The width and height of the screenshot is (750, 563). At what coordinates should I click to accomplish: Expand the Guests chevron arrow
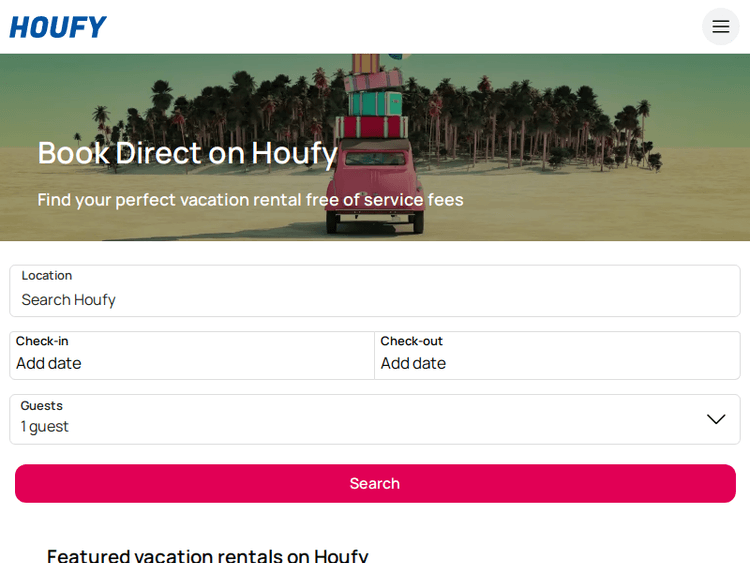(x=716, y=419)
